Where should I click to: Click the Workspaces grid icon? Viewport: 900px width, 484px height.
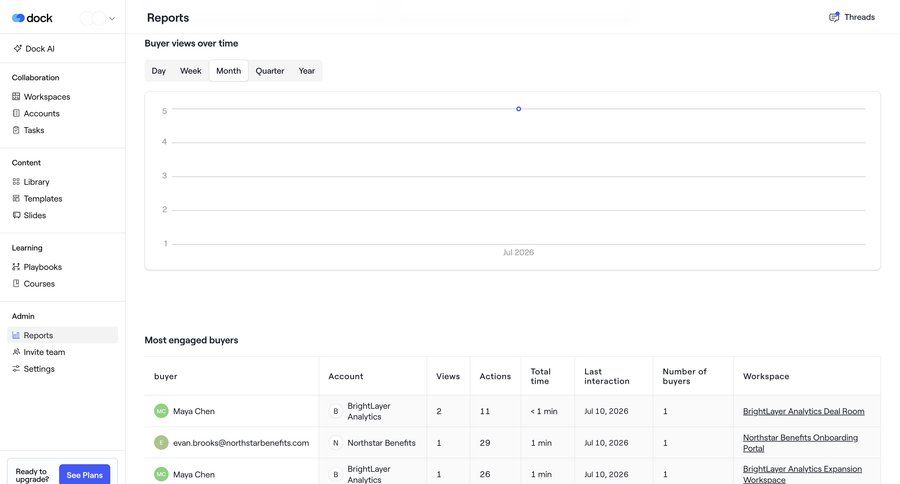click(16, 96)
